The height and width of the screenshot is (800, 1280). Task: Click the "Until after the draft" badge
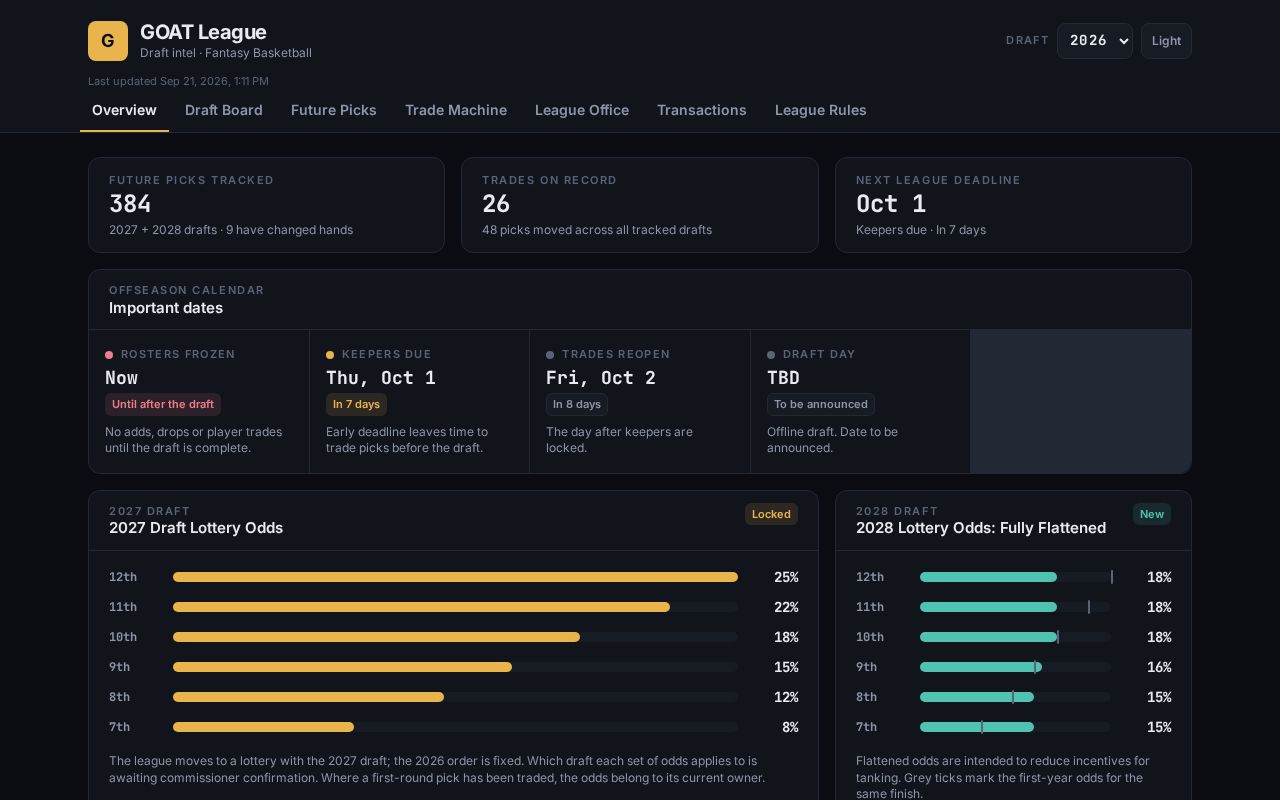[163, 404]
